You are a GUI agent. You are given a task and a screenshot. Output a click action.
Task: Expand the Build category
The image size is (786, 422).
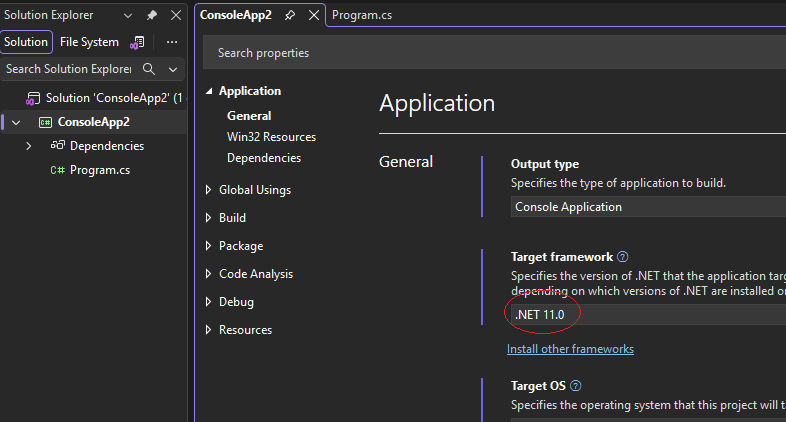[209, 218]
